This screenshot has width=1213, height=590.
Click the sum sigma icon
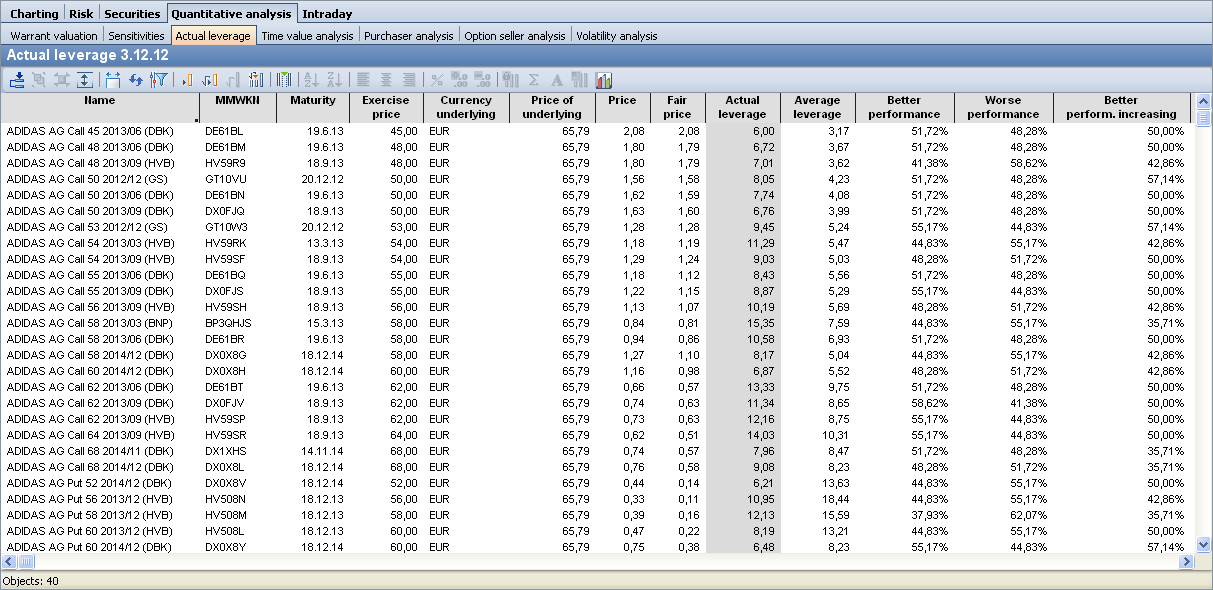pos(533,80)
